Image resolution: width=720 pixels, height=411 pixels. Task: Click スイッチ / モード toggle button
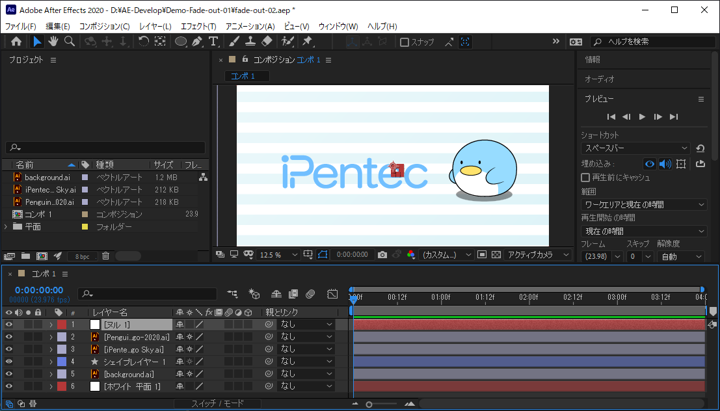click(218, 404)
